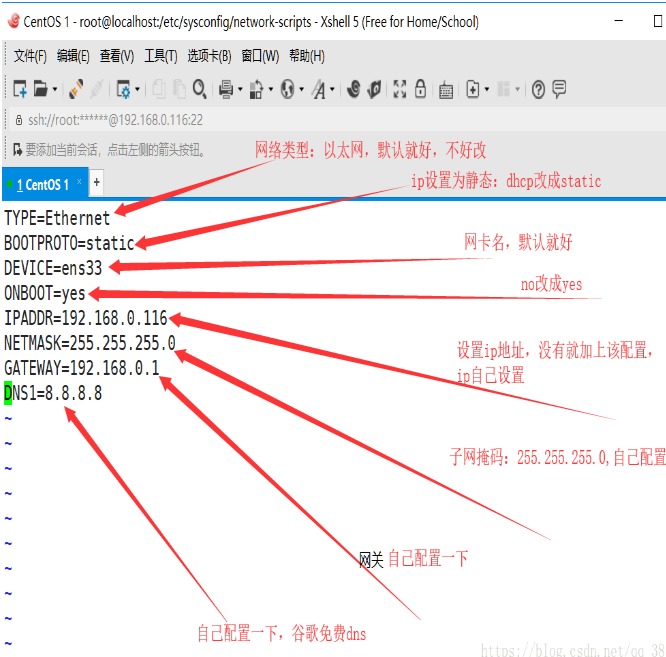666x657 pixels.
Task: Click the grayed layout panes icon
Action: click(504, 89)
